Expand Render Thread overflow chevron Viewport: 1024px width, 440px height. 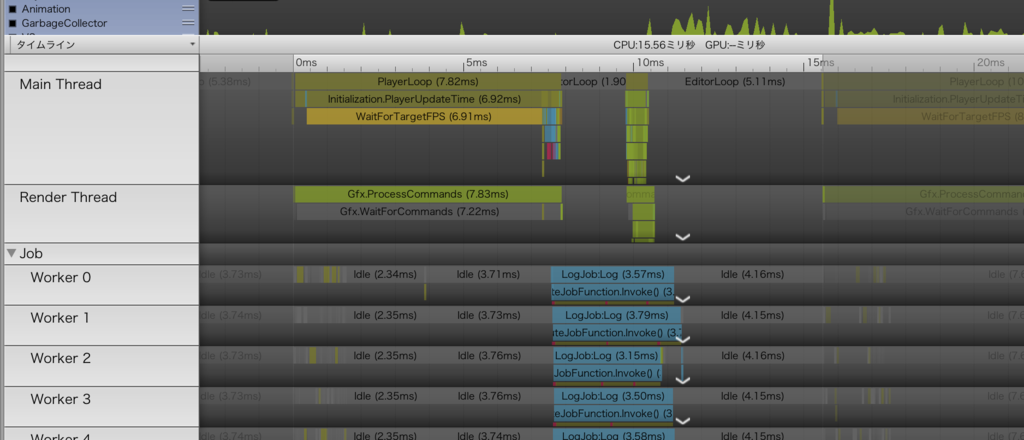pyautogui.click(x=682, y=237)
